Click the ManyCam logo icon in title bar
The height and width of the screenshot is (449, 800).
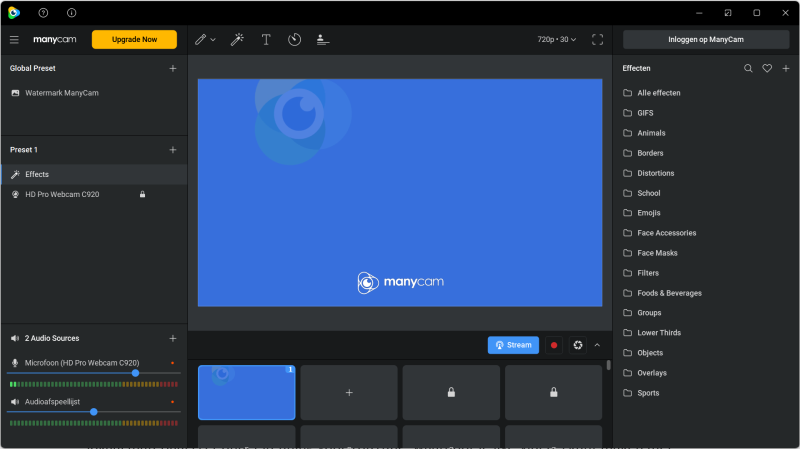click(14, 13)
